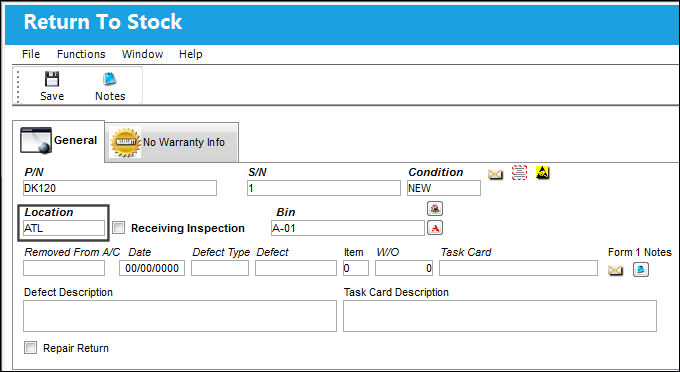The height and width of the screenshot is (372, 680).
Task: Click the envelope icon beside Condition
Action: [x=495, y=174]
